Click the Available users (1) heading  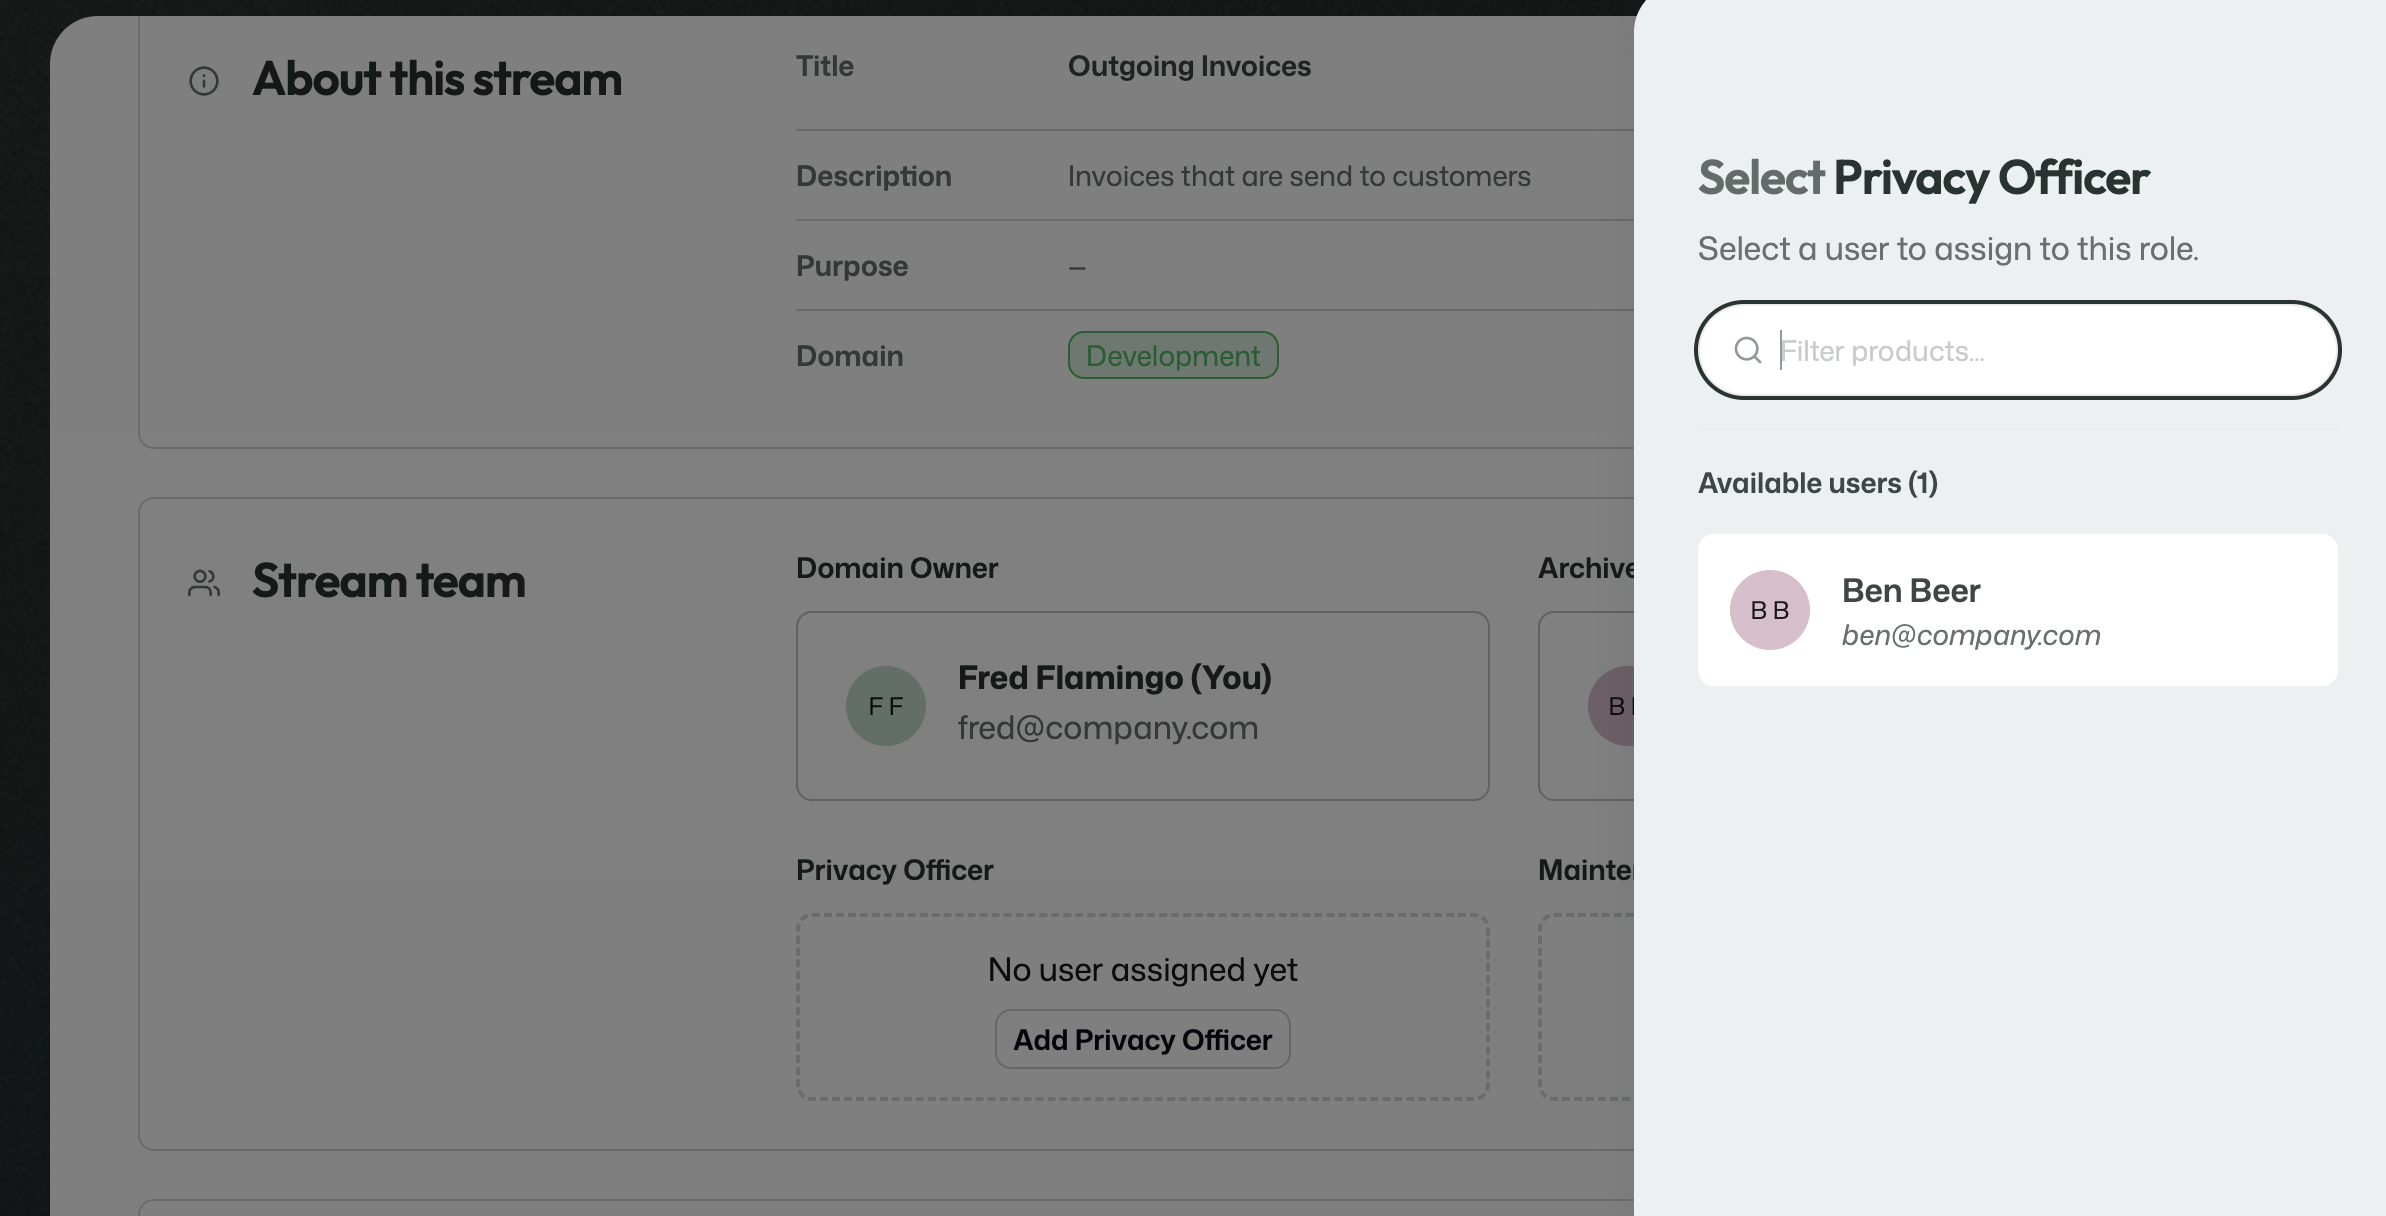point(1818,483)
